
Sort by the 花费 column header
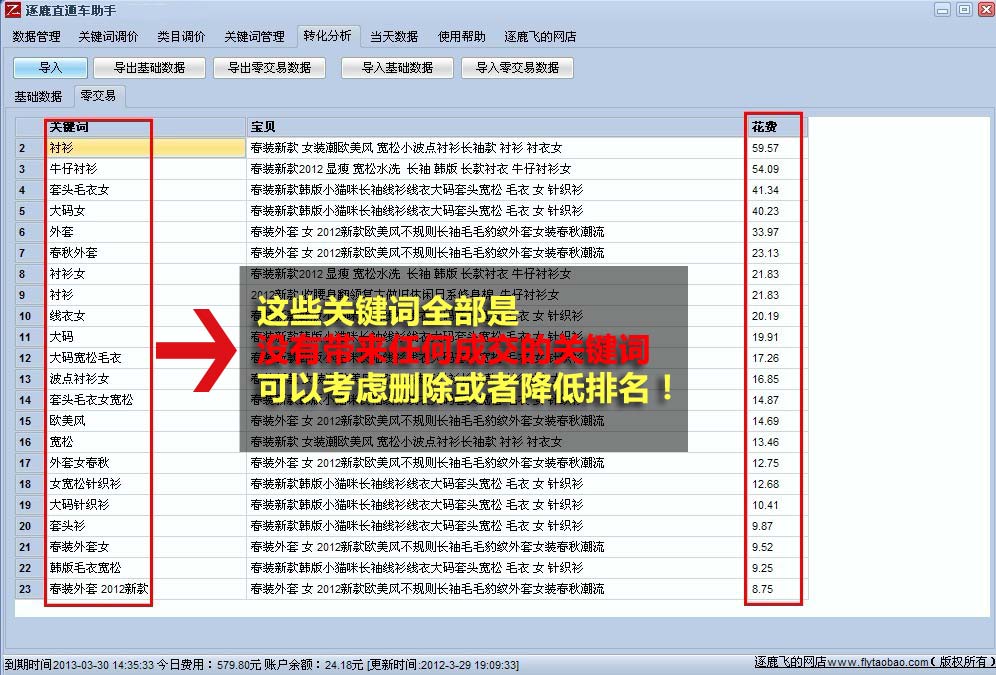(x=776, y=127)
